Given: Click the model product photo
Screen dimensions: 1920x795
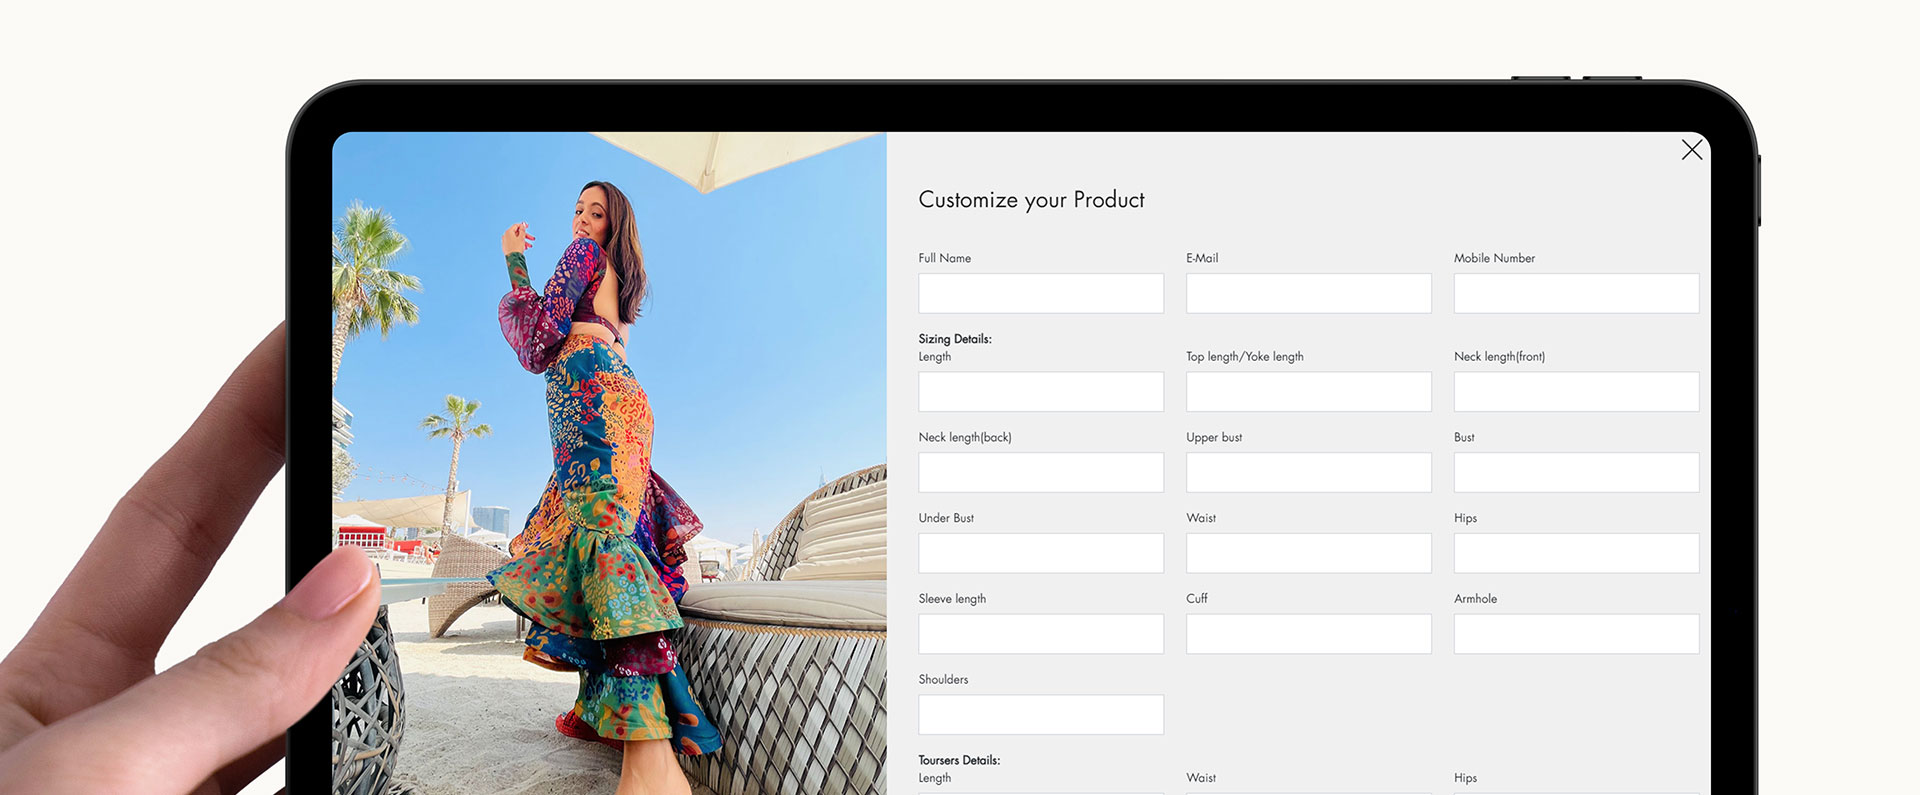Looking at the screenshot, I should click(x=608, y=460).
